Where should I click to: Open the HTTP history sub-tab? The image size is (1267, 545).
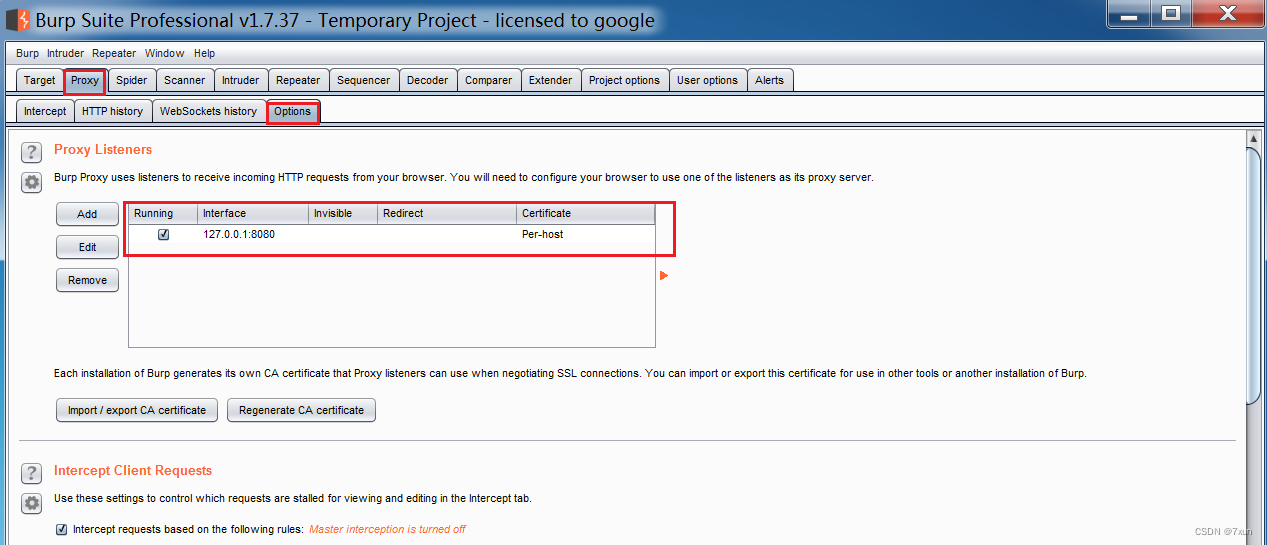pyautogui.click(x=112, y=111)
